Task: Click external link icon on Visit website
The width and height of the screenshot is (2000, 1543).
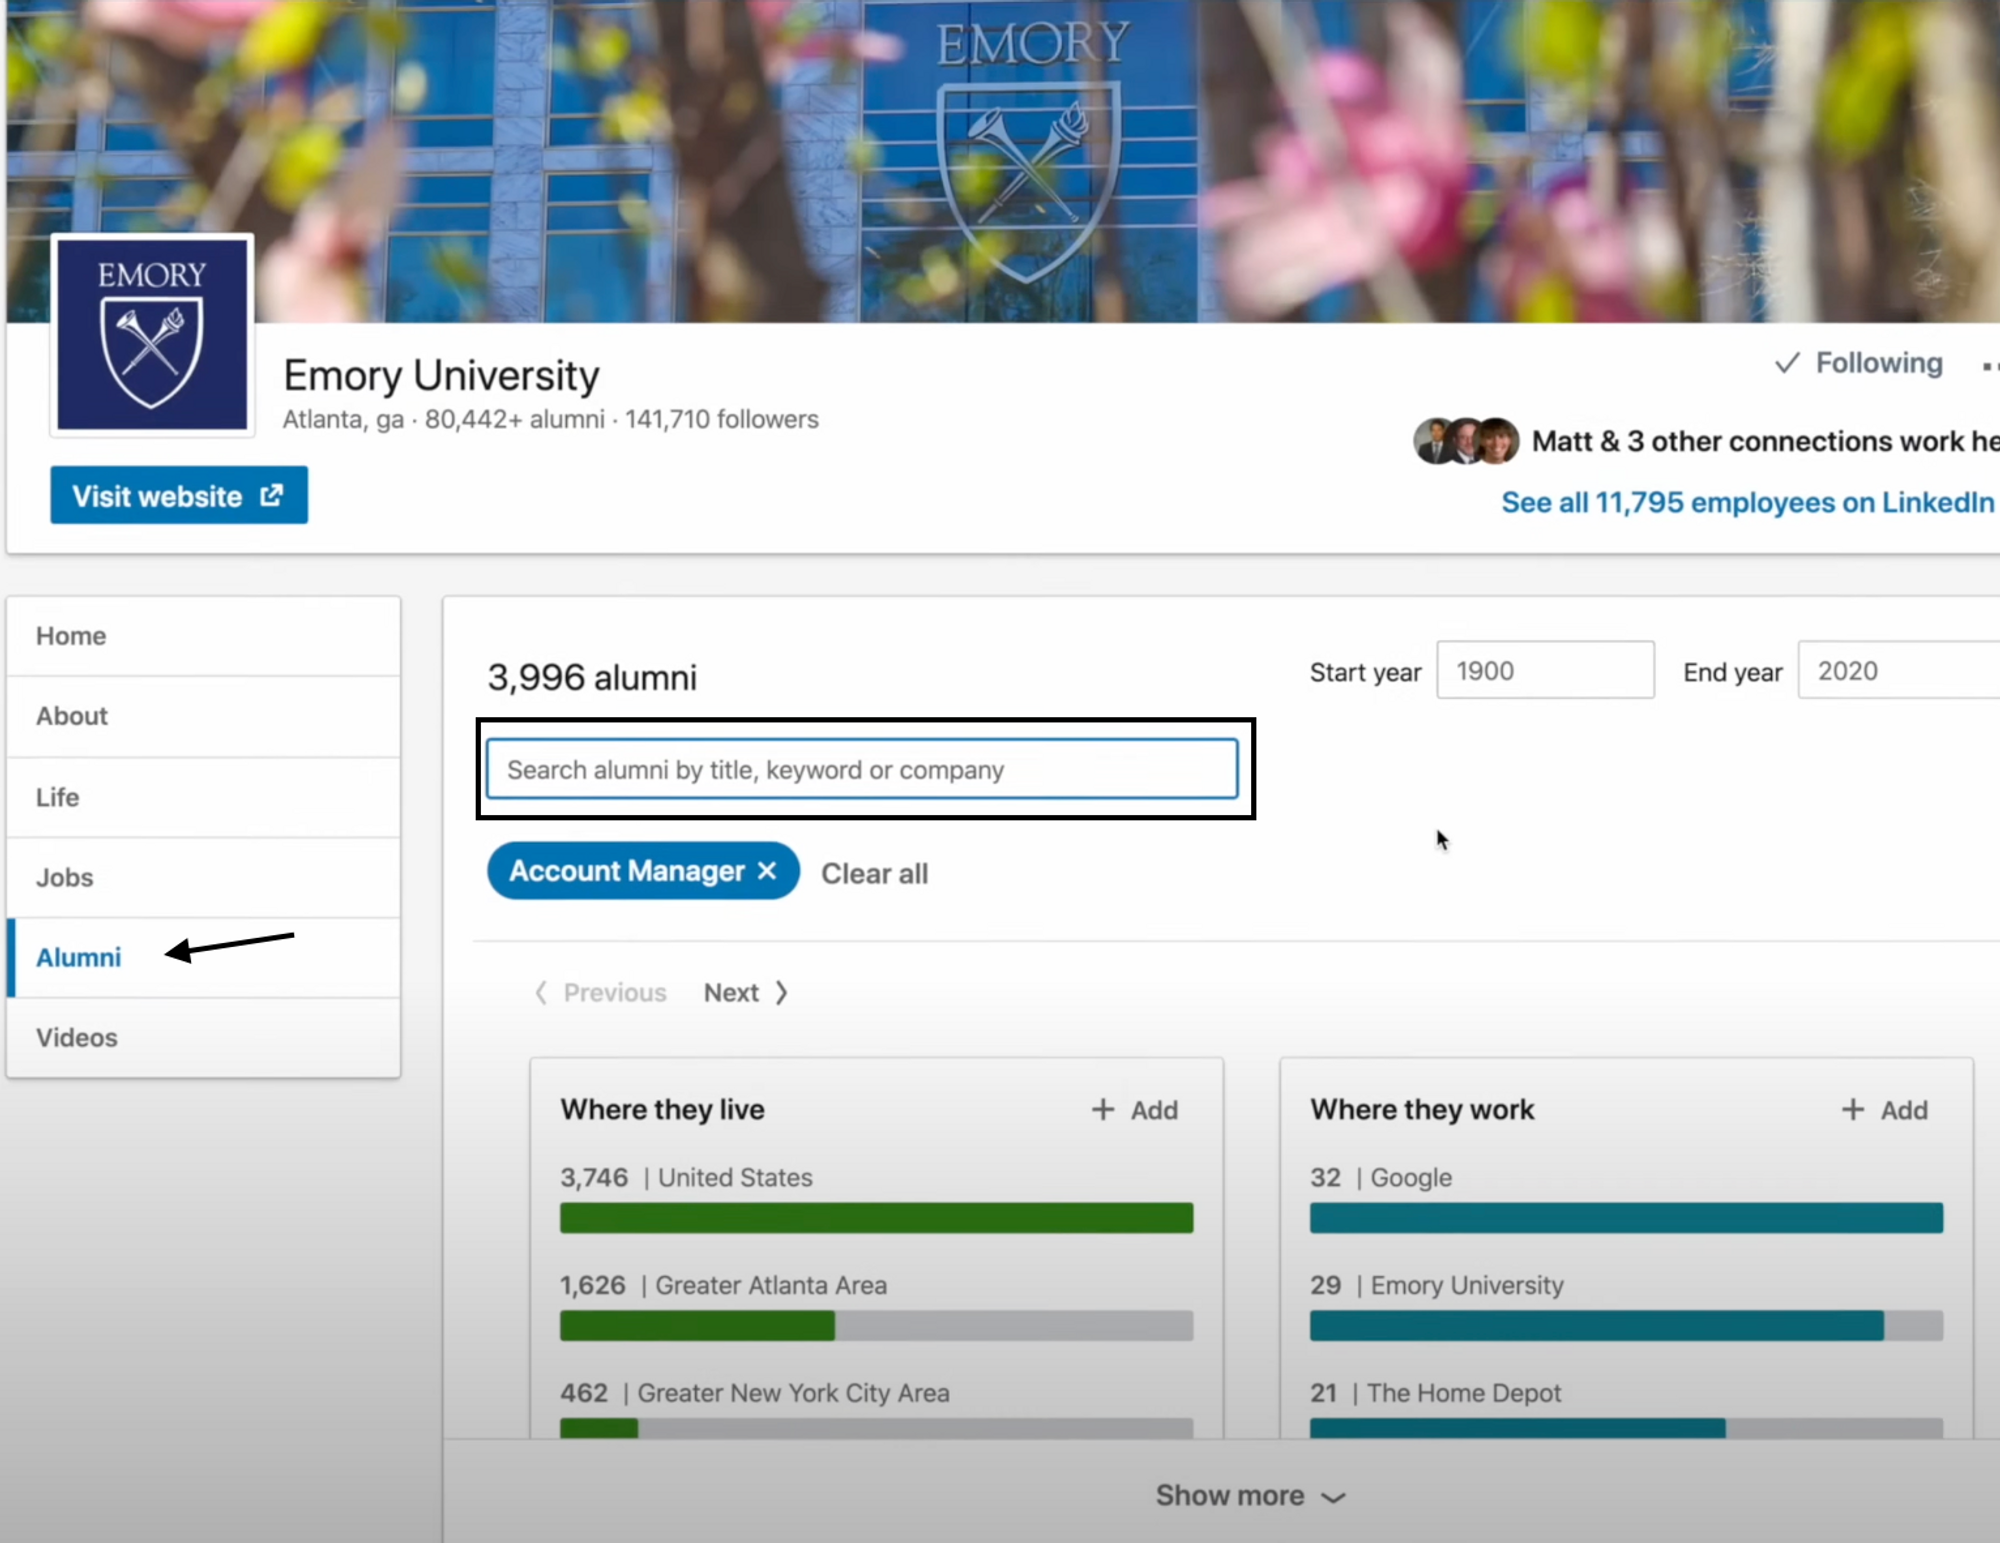Action: 271,496
